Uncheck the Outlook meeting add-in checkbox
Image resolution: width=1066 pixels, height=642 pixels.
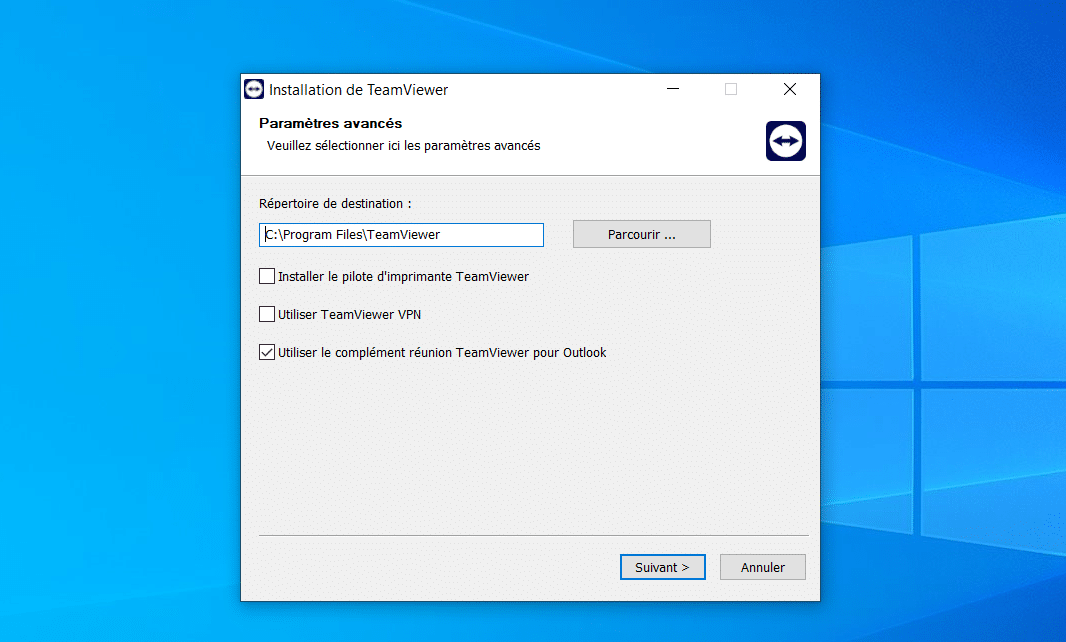click(x=267, y=352)
